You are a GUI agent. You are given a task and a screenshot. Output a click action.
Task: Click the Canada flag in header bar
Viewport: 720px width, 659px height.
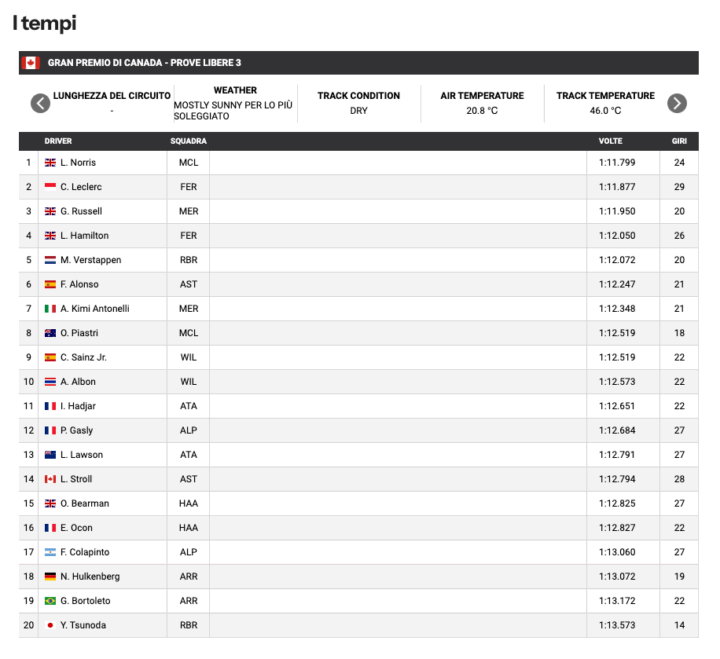point(30,63)
